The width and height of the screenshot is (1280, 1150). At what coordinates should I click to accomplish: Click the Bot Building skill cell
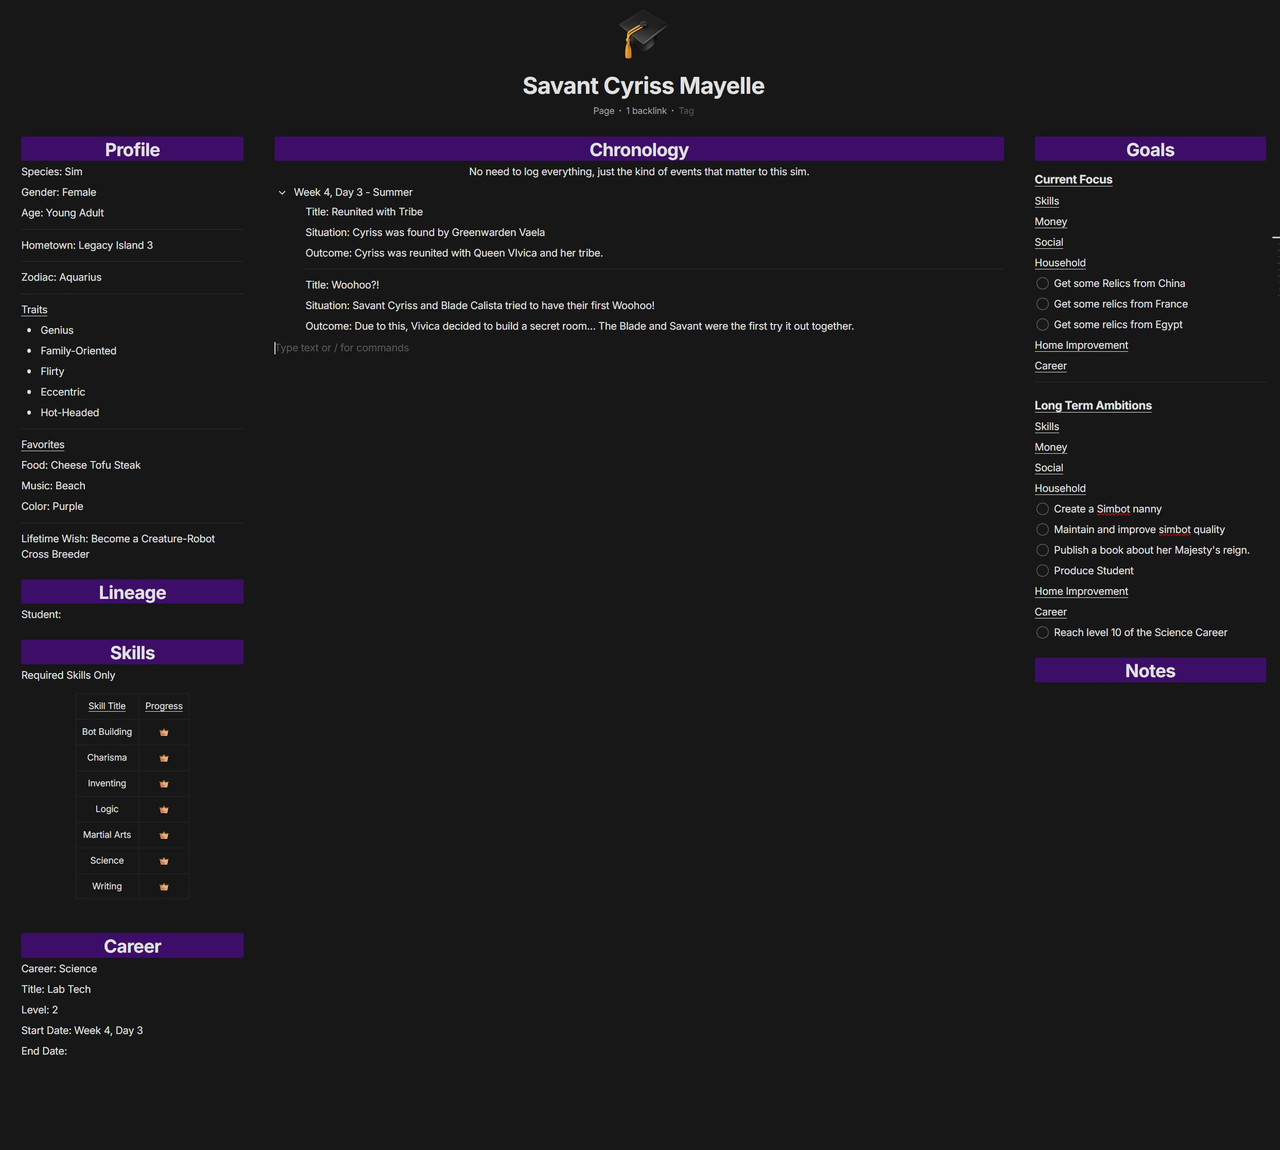pyautogui.click(x=107, y=732)
